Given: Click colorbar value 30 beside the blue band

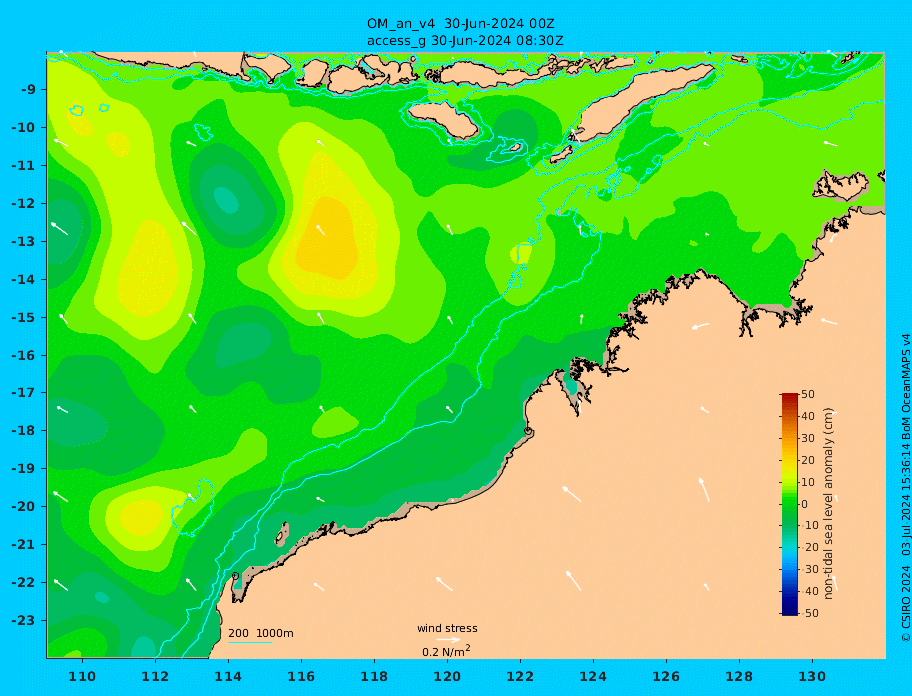Looking at the screenshot, I should pos(809,570).
